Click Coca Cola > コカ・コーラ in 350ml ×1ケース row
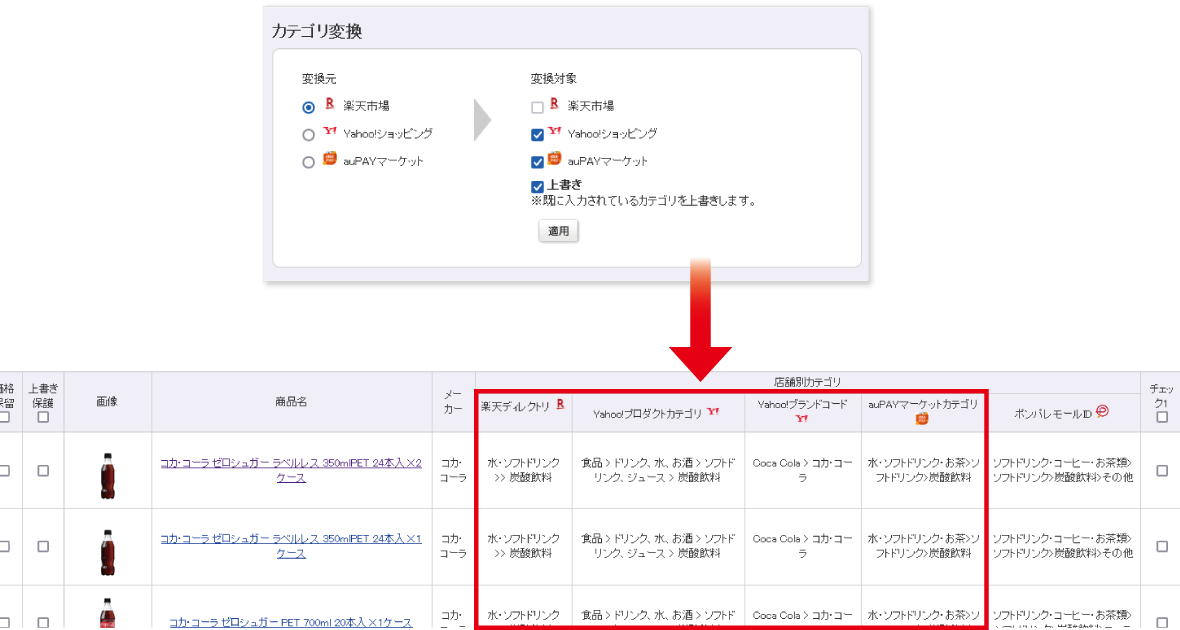This screenshot has height=630, width=1180. coord(802,546)
